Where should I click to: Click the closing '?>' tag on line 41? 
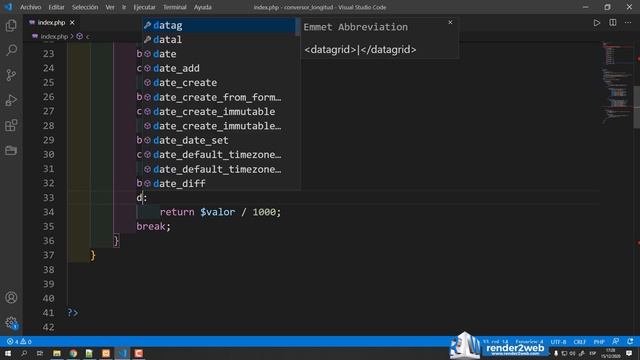(x=73, y=313)
